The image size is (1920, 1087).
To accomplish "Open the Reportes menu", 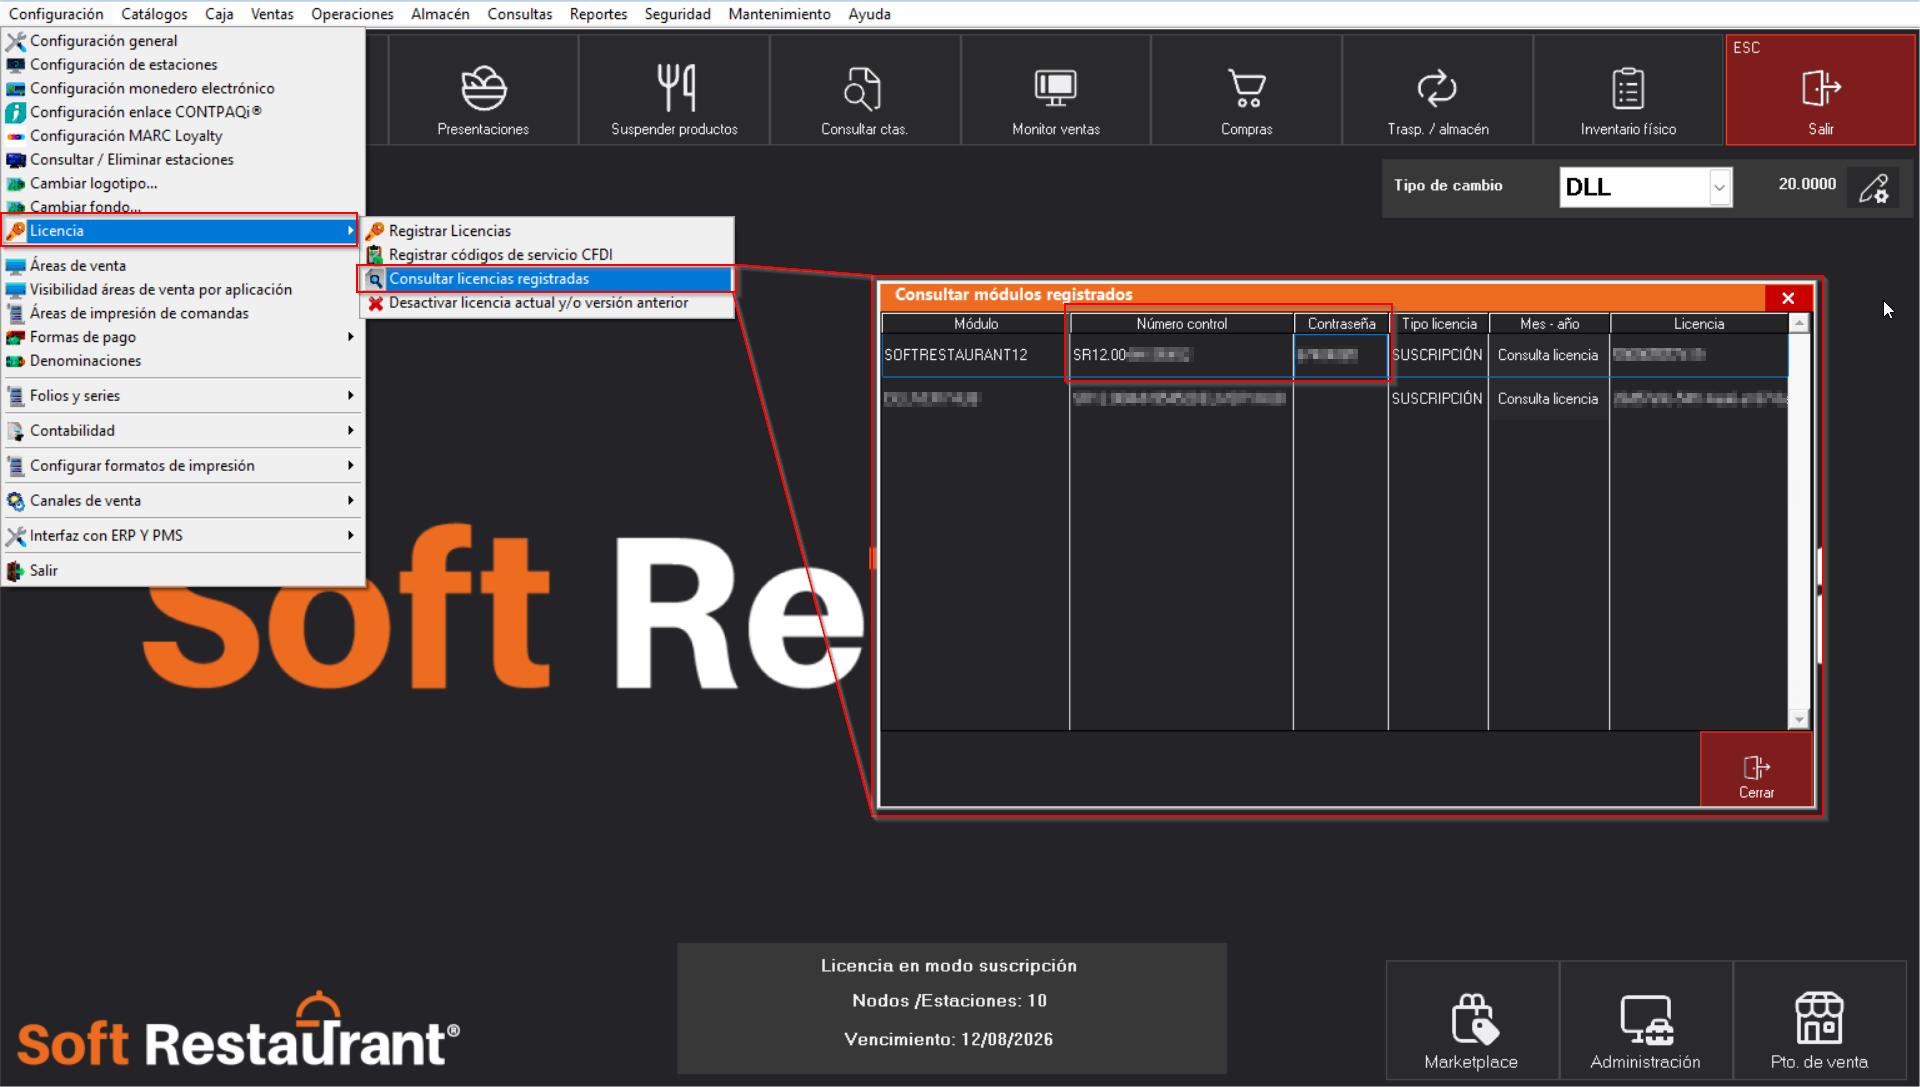I will pos(598,14).
